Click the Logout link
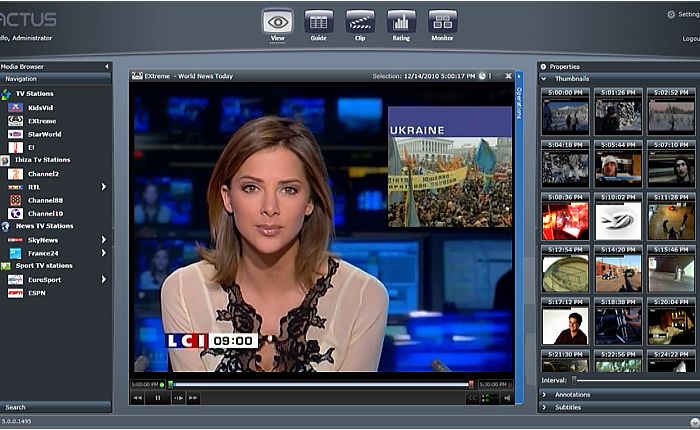Screen dimensions: 700x430 691,39
